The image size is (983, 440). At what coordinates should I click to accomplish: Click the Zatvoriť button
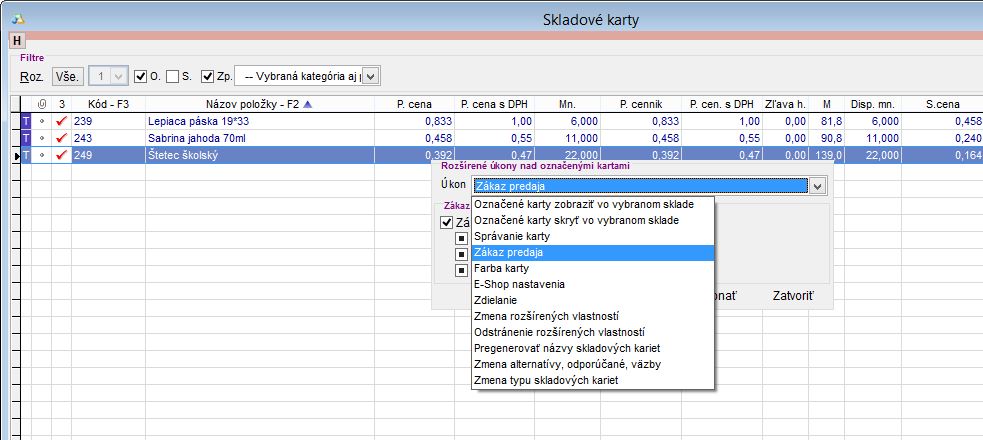tap(794, 297)
